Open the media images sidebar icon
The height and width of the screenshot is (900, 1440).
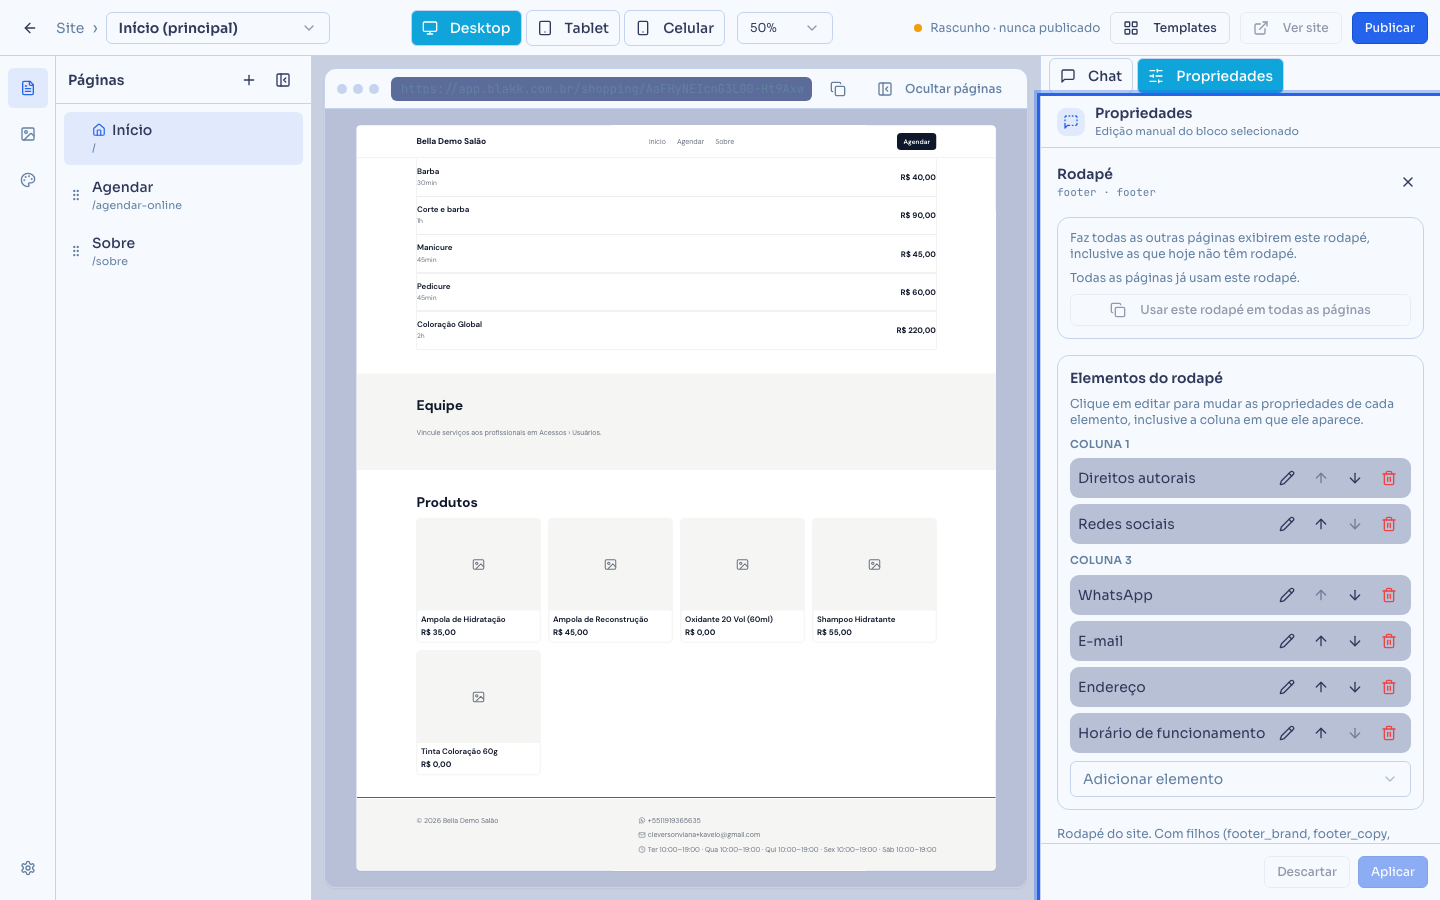[x=28, y=134]
